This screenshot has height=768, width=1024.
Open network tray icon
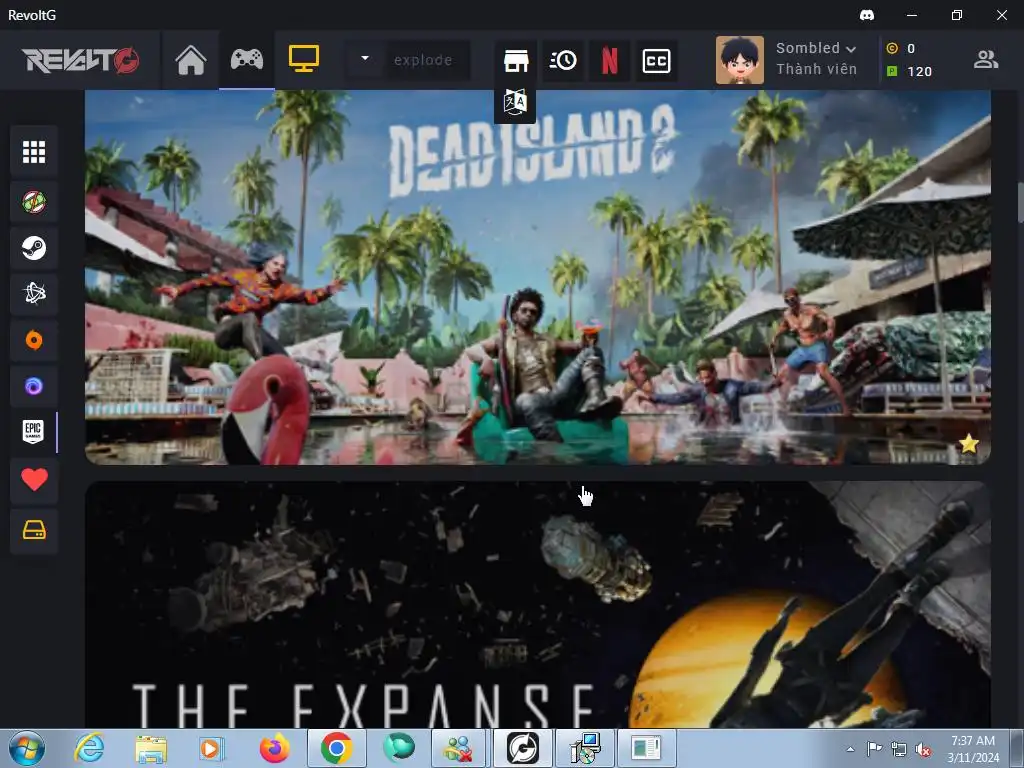899,749
